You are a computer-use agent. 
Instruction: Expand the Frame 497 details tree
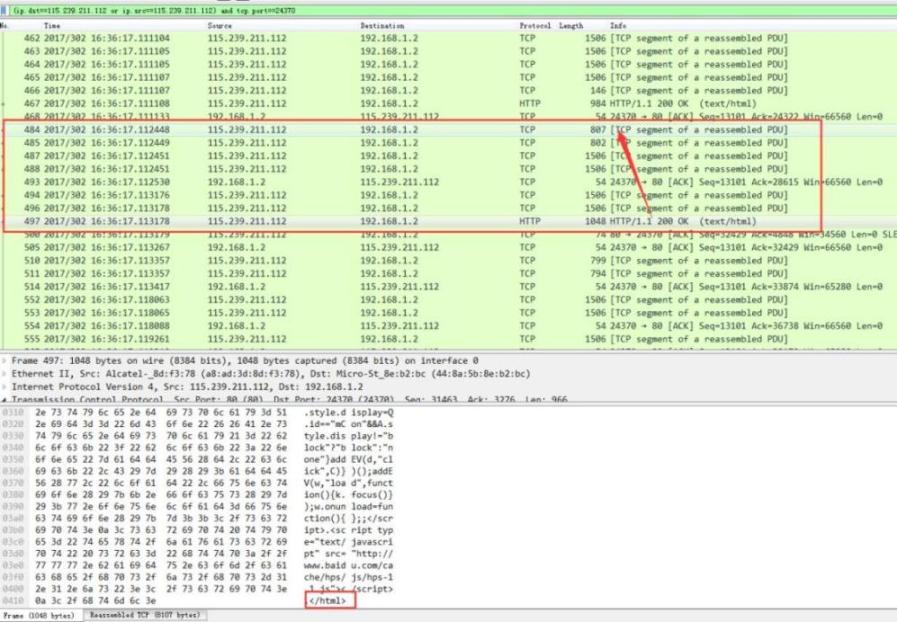(5, 360)
